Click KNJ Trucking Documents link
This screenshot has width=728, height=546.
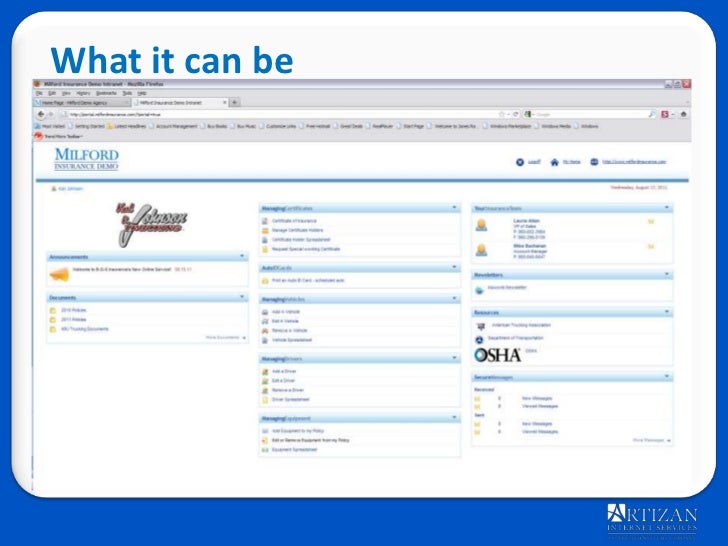click(84, 329)
